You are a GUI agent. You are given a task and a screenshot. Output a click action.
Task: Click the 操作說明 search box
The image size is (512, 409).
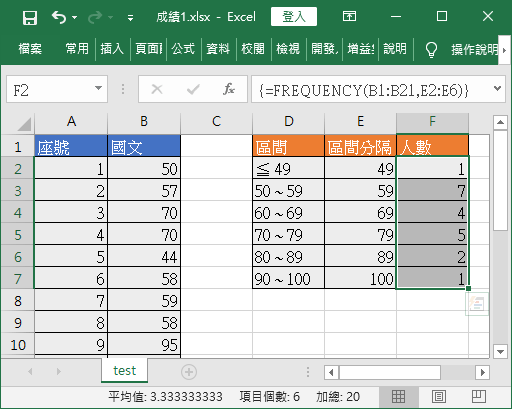[x=474, y=50]
